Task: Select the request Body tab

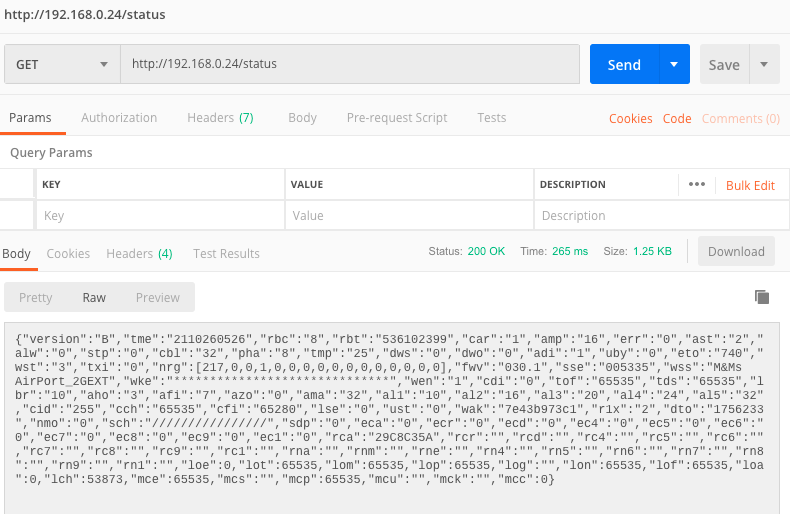Action: (x=302, y=118)
